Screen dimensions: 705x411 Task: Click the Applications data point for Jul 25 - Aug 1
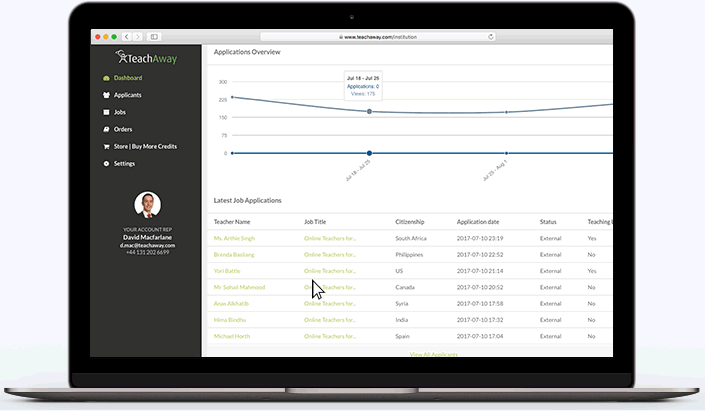click(x=507, y=153)
